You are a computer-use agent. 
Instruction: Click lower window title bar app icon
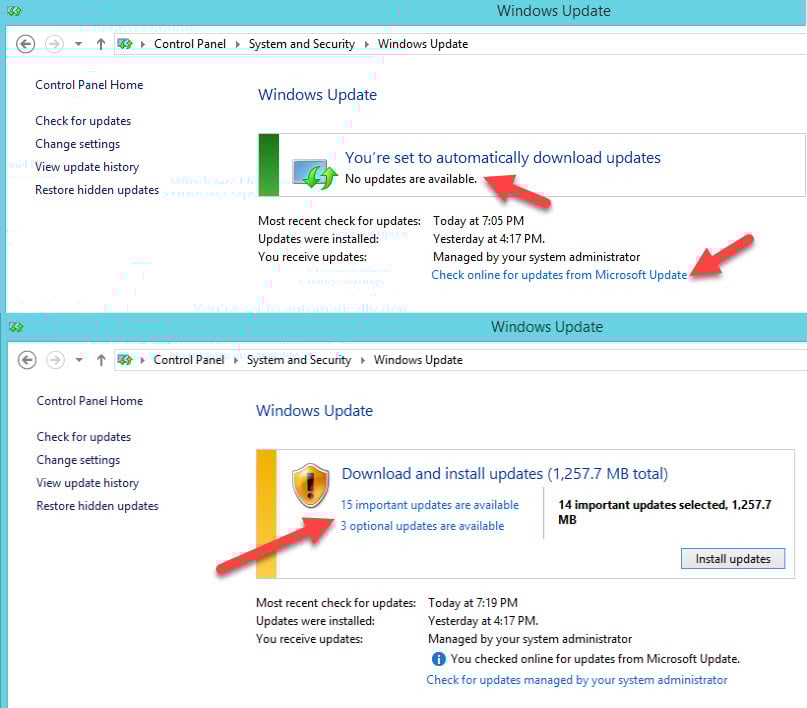(16, 327)
